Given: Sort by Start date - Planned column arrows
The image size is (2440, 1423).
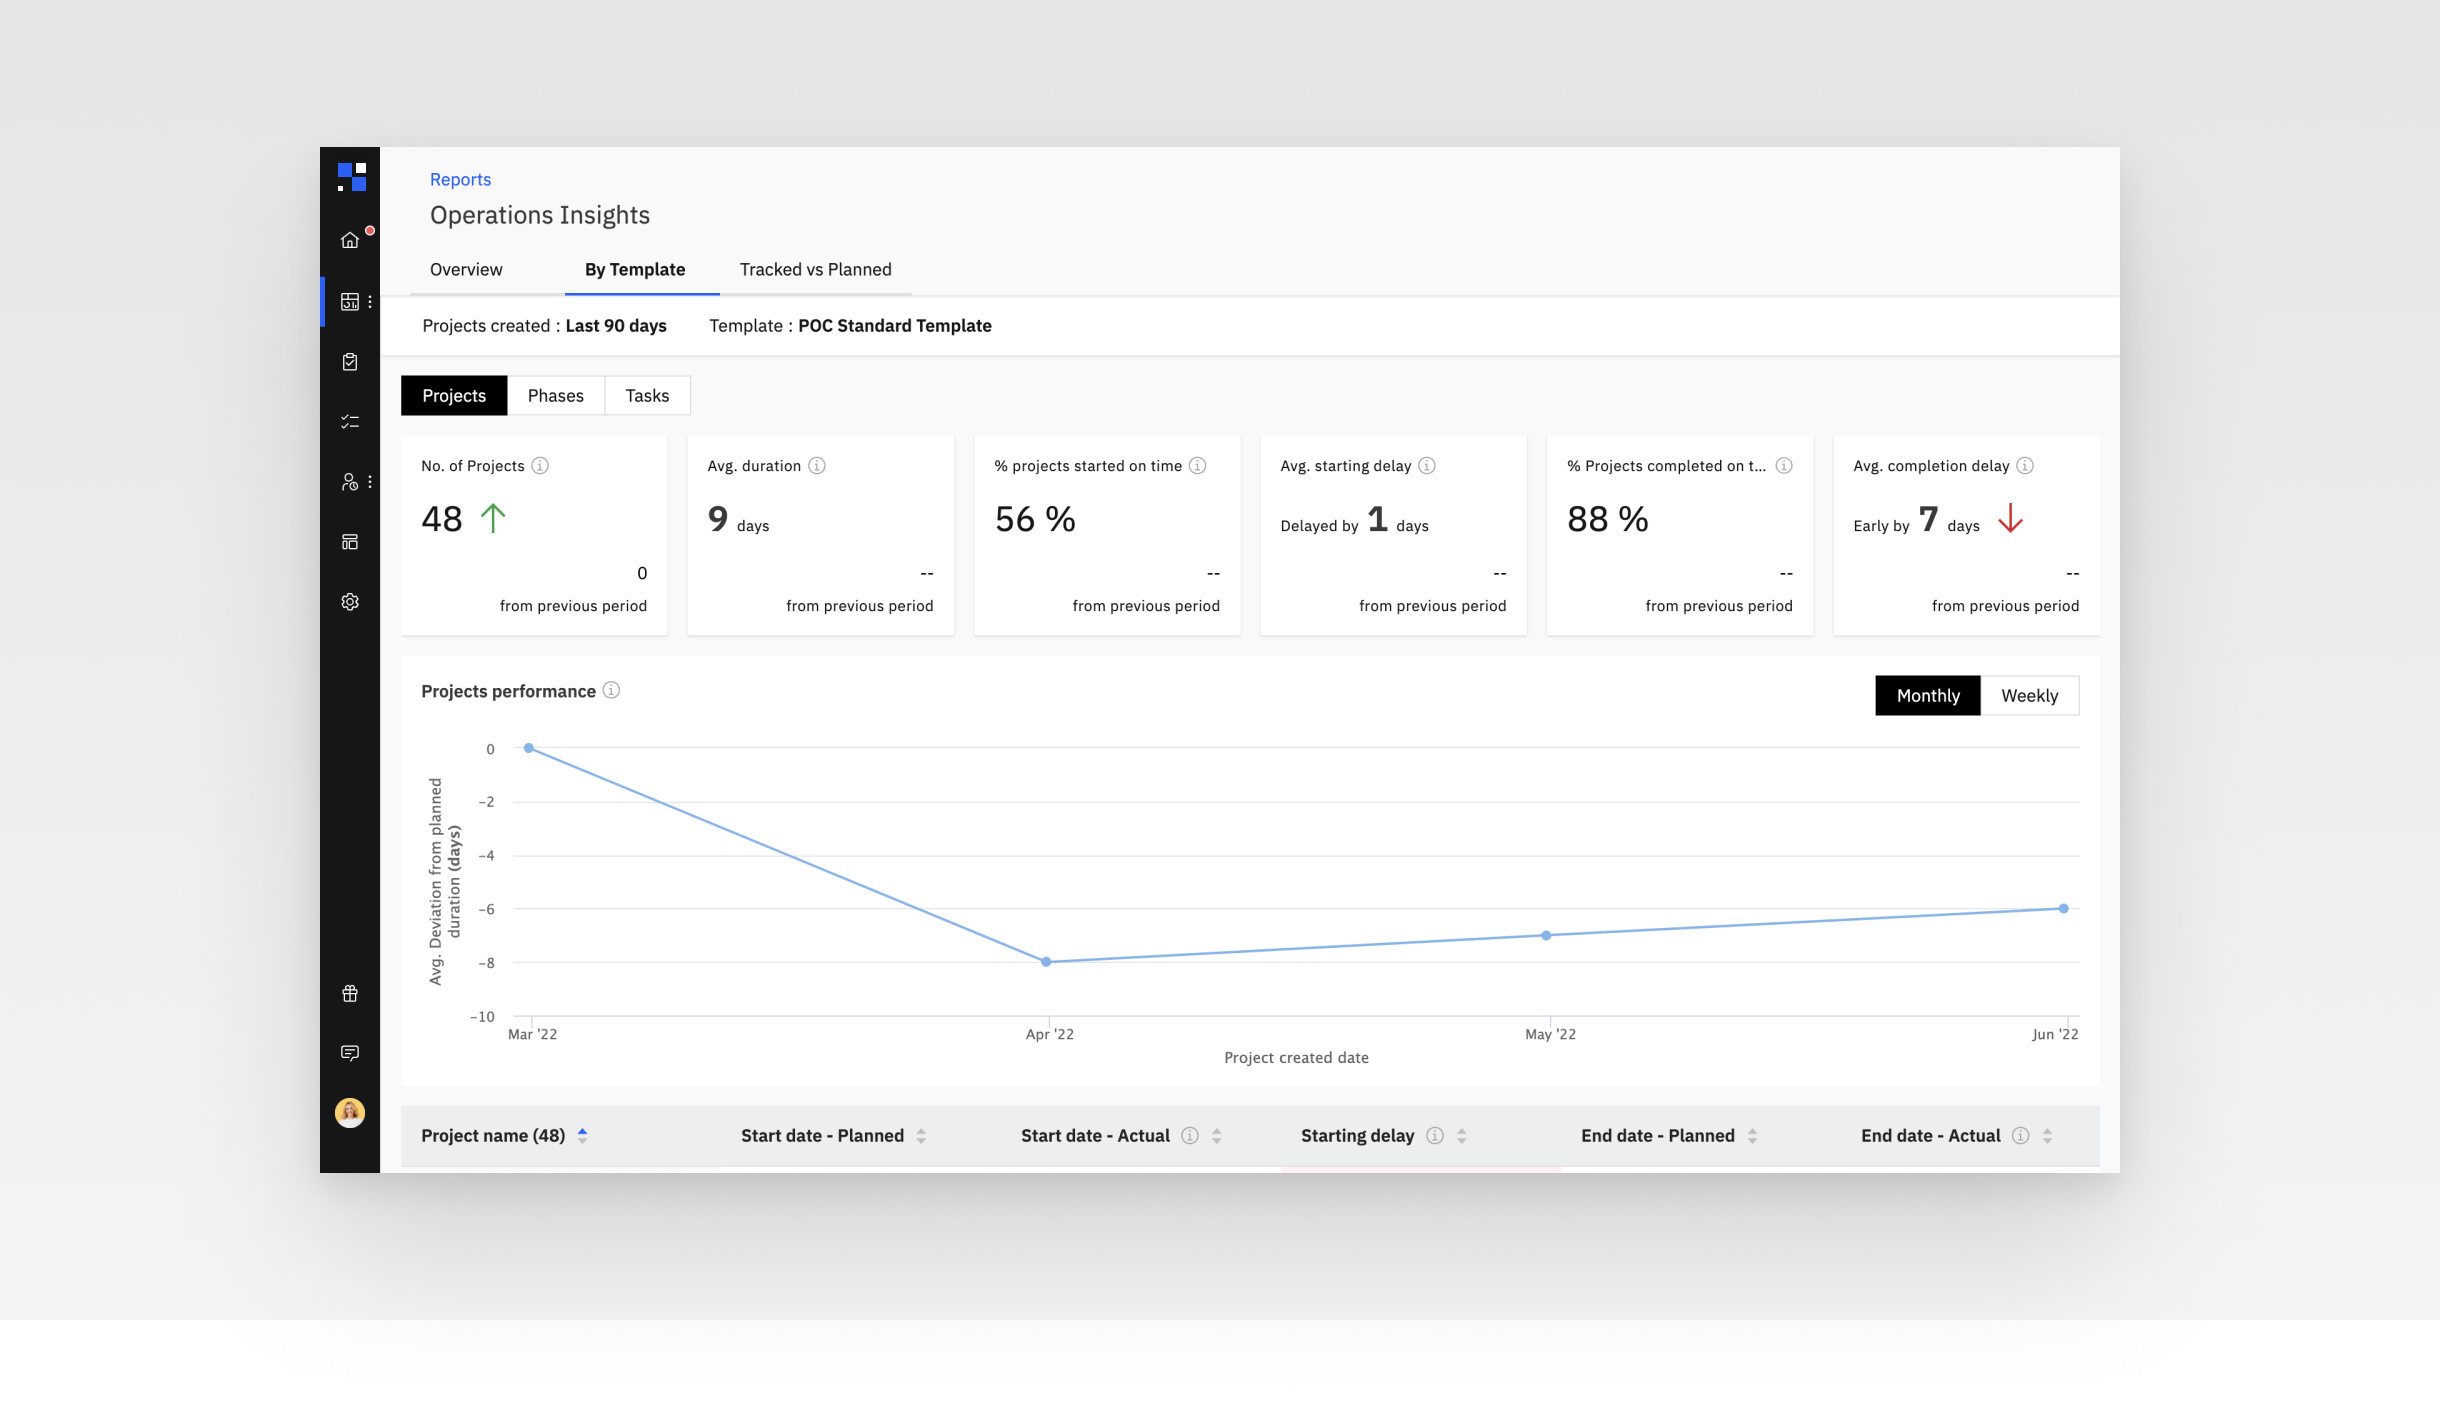Looking at the screenshot, I should pyautogui.click(x=921, y=1136).
